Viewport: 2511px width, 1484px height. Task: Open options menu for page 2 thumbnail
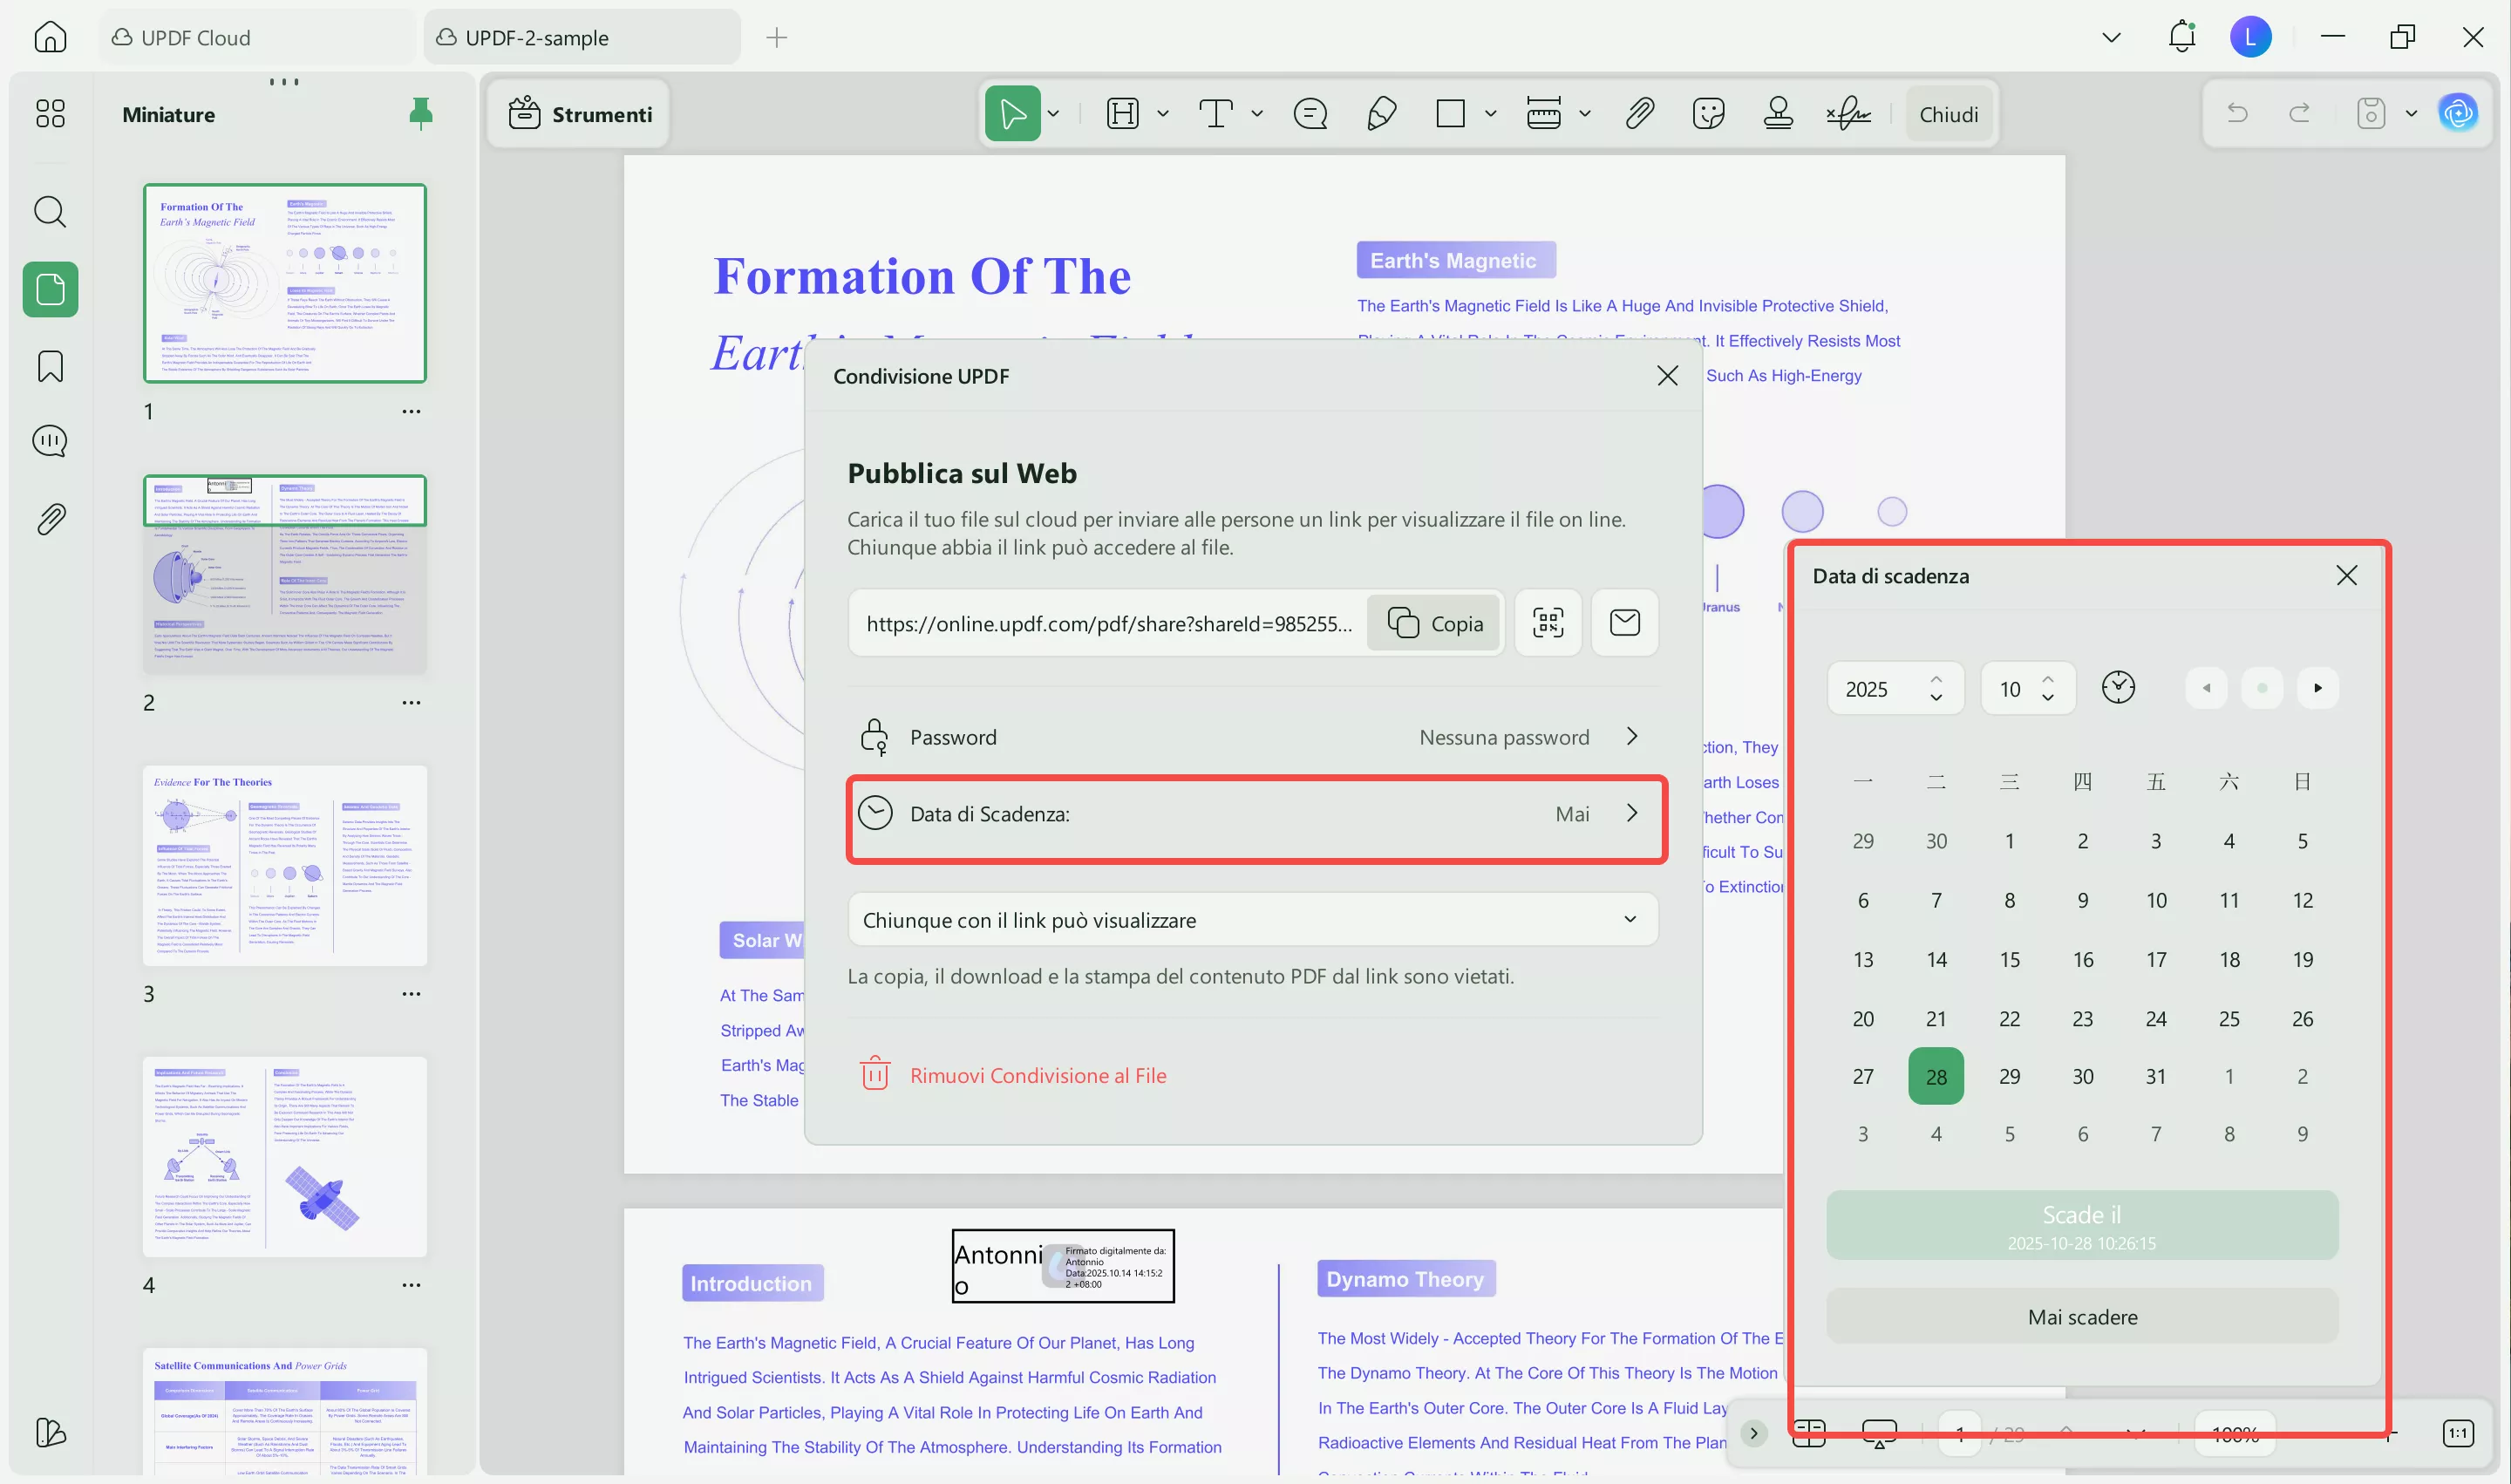click(411, 702)
